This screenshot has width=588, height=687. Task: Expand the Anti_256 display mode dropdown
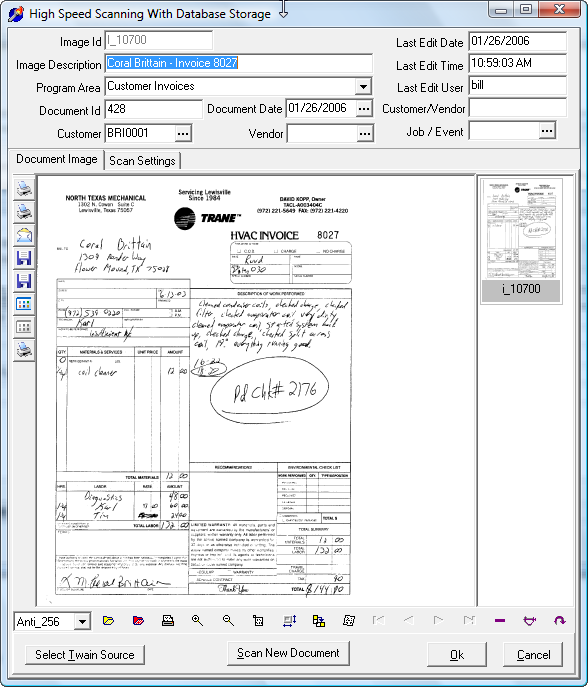pos(82,622)
